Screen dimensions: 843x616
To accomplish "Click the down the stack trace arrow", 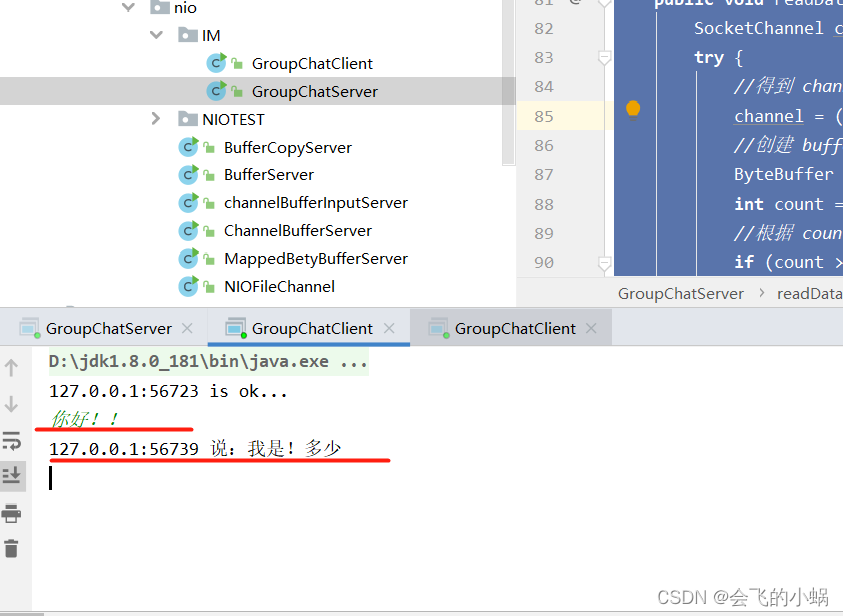I will tap(11, 404).
